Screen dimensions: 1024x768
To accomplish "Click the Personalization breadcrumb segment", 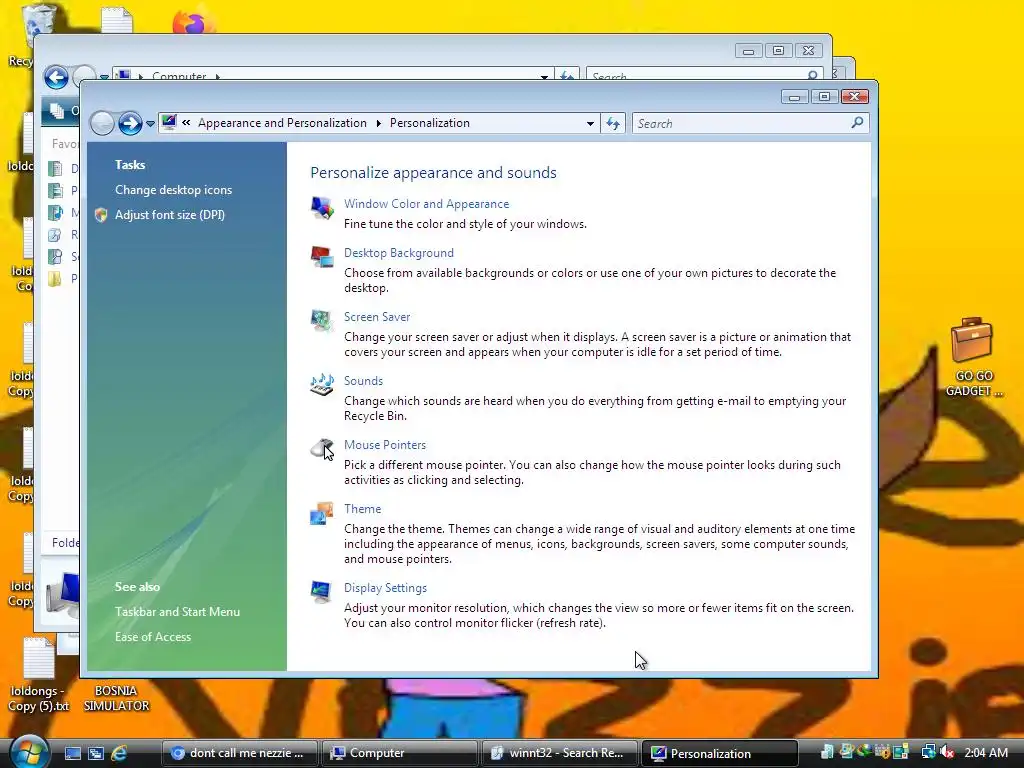I will click(430, 123).
